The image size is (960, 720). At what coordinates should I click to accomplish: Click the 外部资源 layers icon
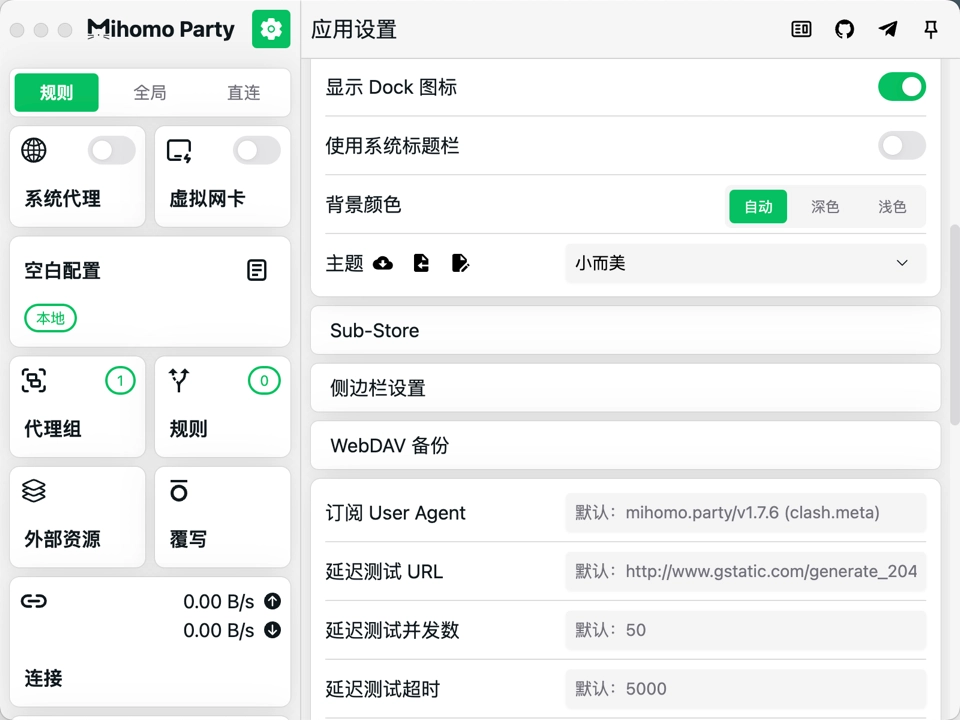tap(34, 490)
